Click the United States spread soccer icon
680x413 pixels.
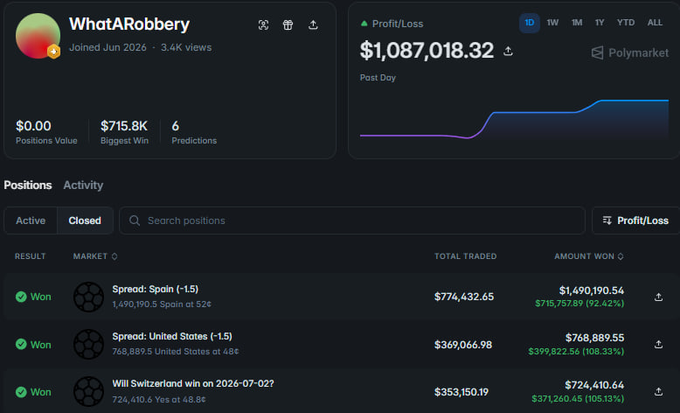click(88, 344)
